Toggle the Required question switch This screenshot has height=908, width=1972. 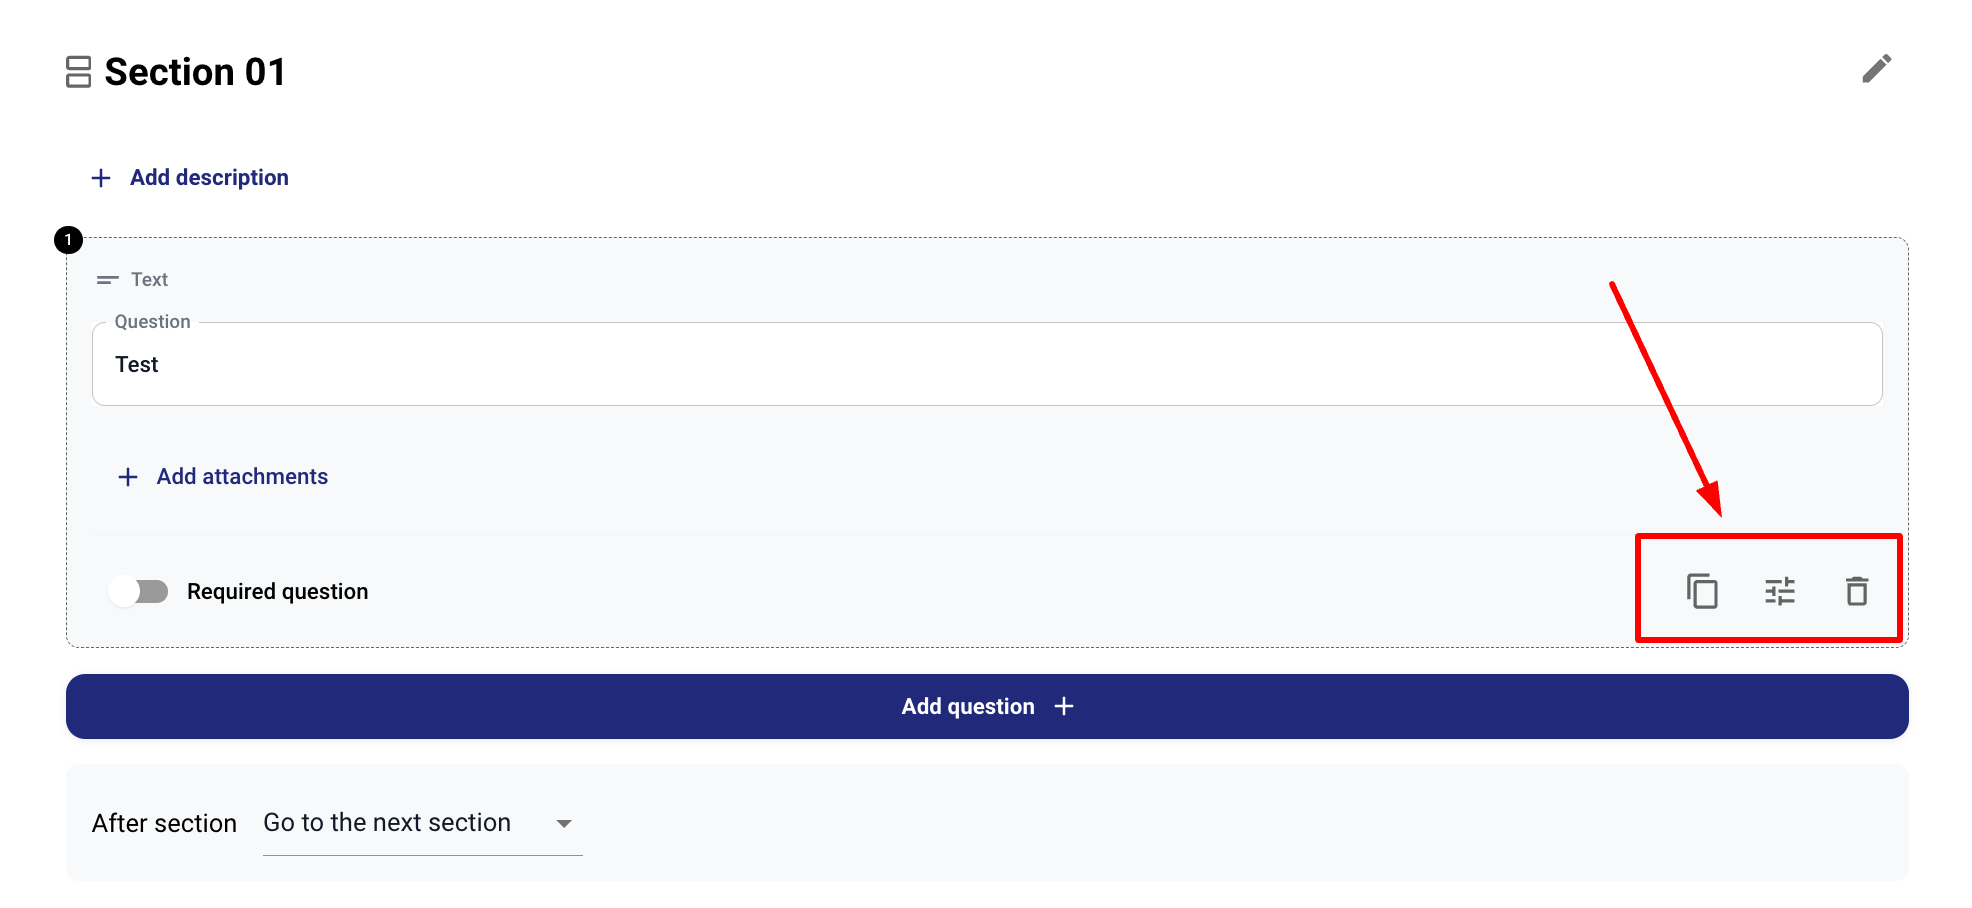point(139,591)
